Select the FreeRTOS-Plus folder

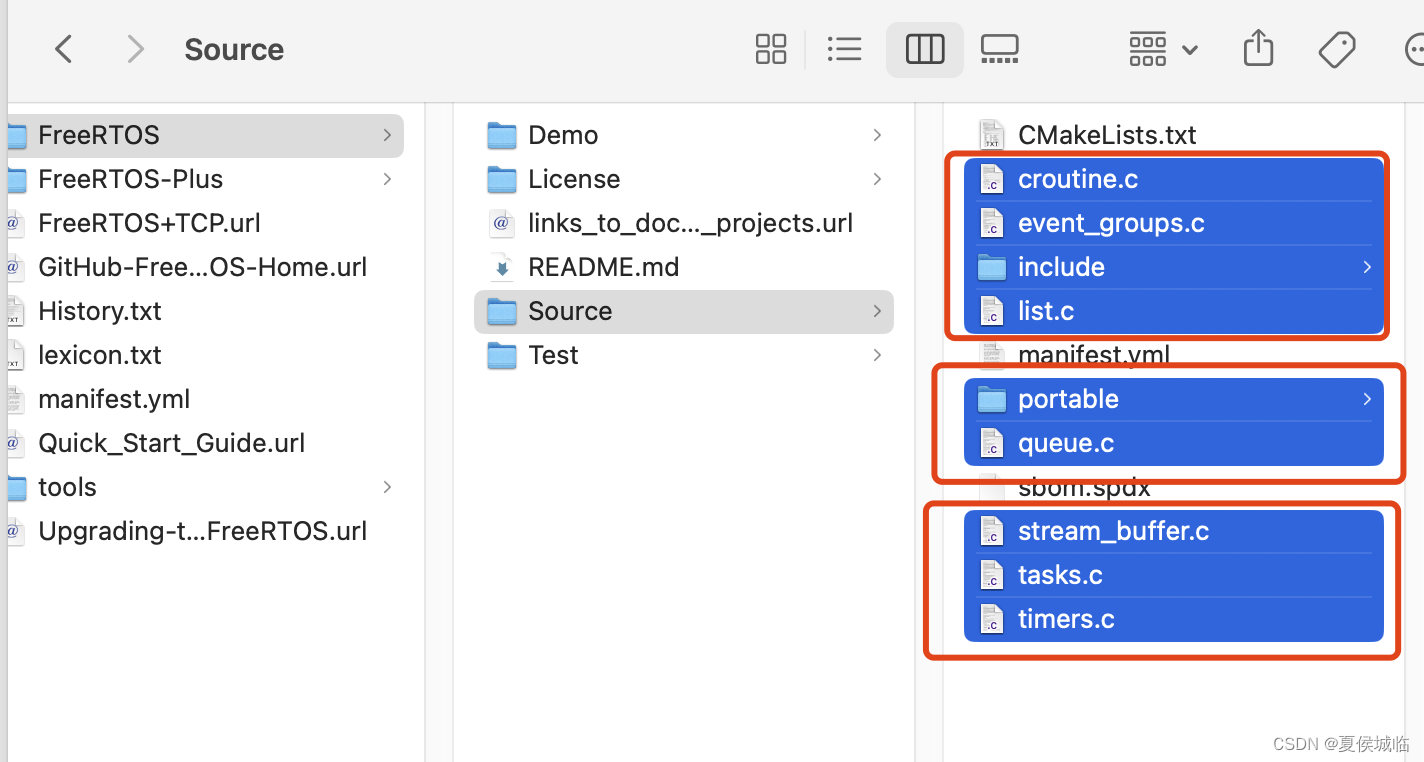click(x=205, y=179)
